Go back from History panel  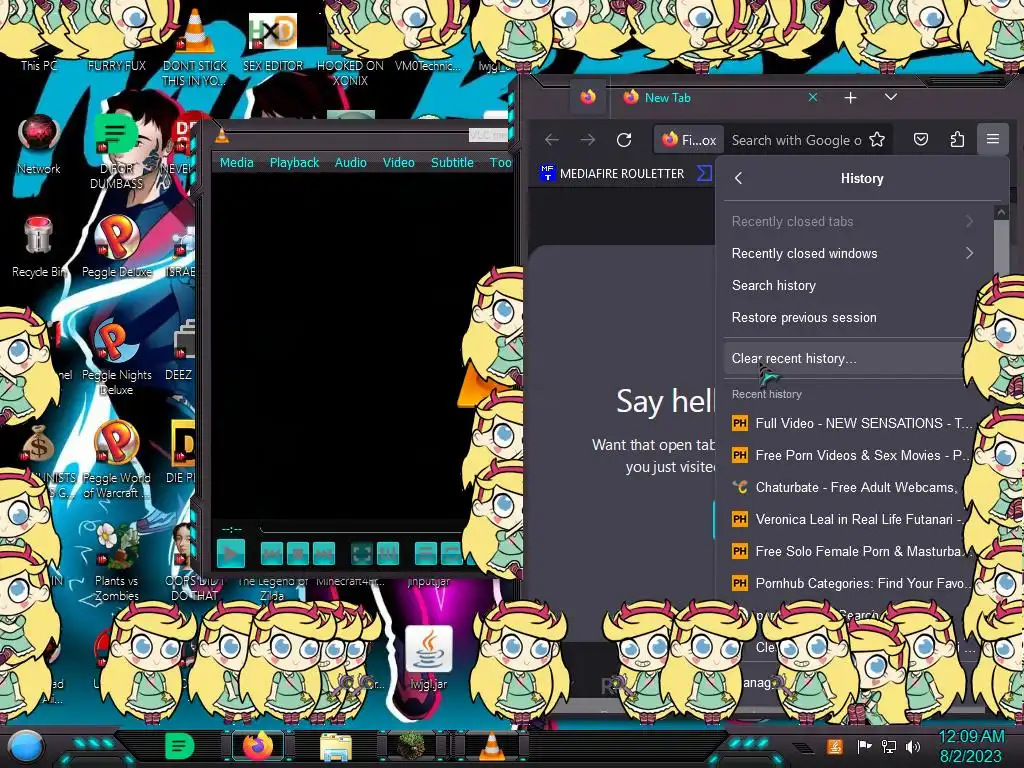(739, 178)
